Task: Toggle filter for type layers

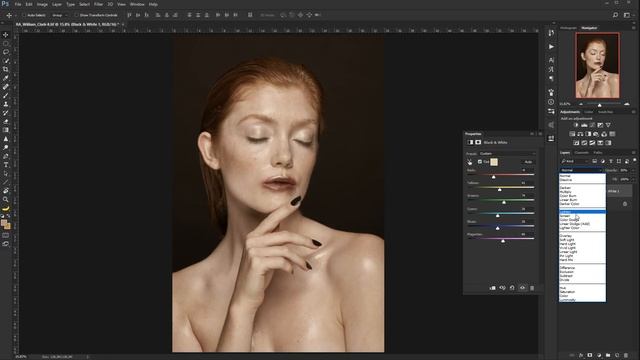Action: coord(611,162)
